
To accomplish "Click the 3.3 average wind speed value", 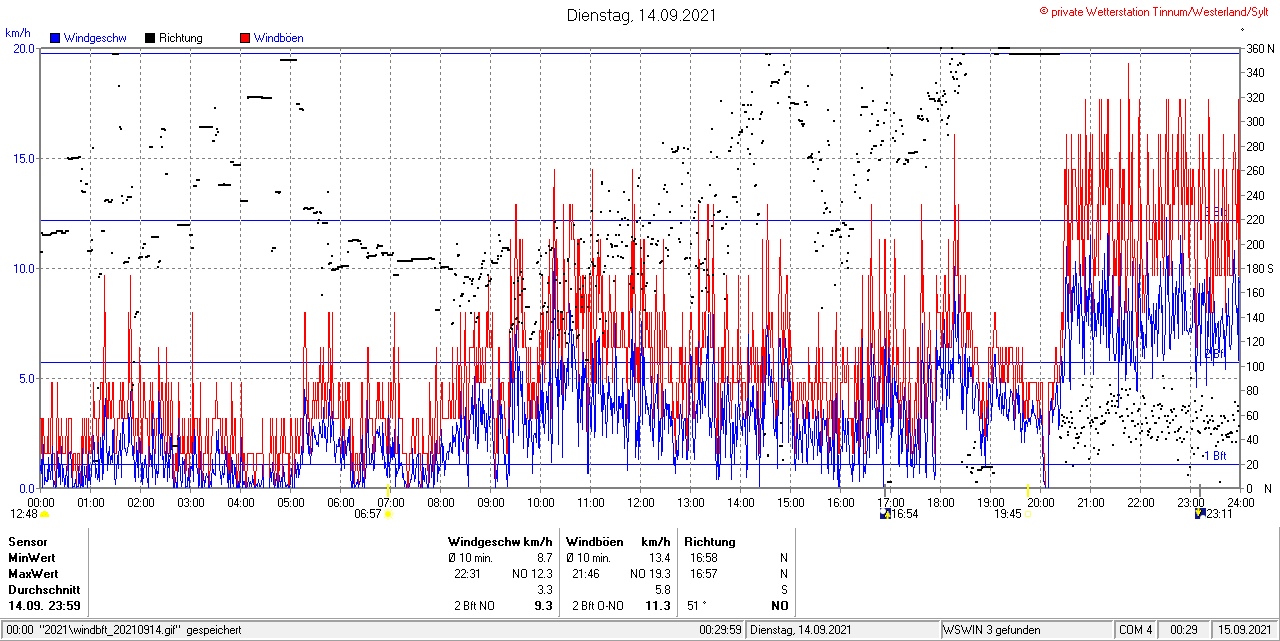I will [x=544, y=590].
